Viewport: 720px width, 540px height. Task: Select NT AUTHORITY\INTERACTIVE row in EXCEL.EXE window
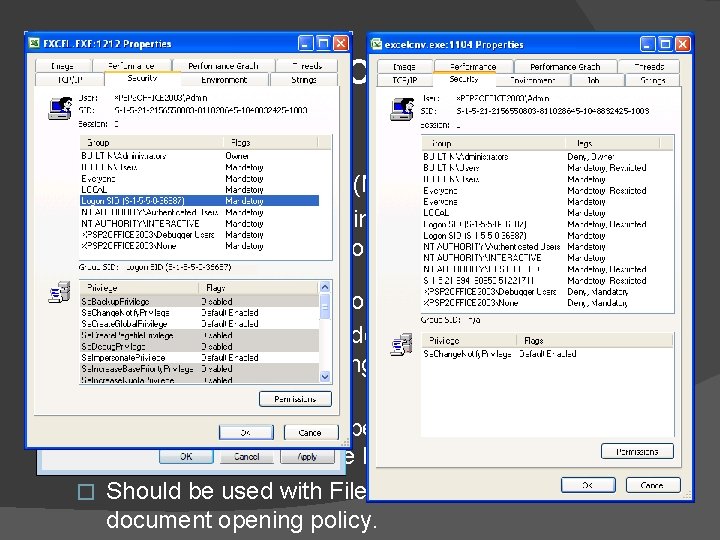click(199, 224)
